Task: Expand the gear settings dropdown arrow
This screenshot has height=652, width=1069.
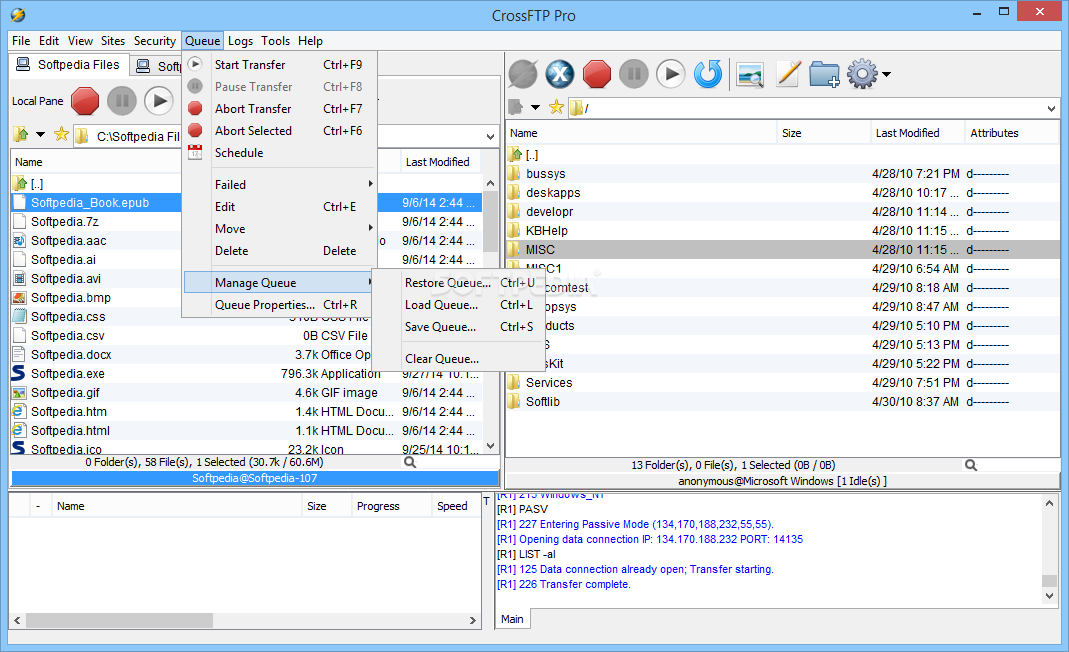Action: pyautogui.click(x=886, y=74)
